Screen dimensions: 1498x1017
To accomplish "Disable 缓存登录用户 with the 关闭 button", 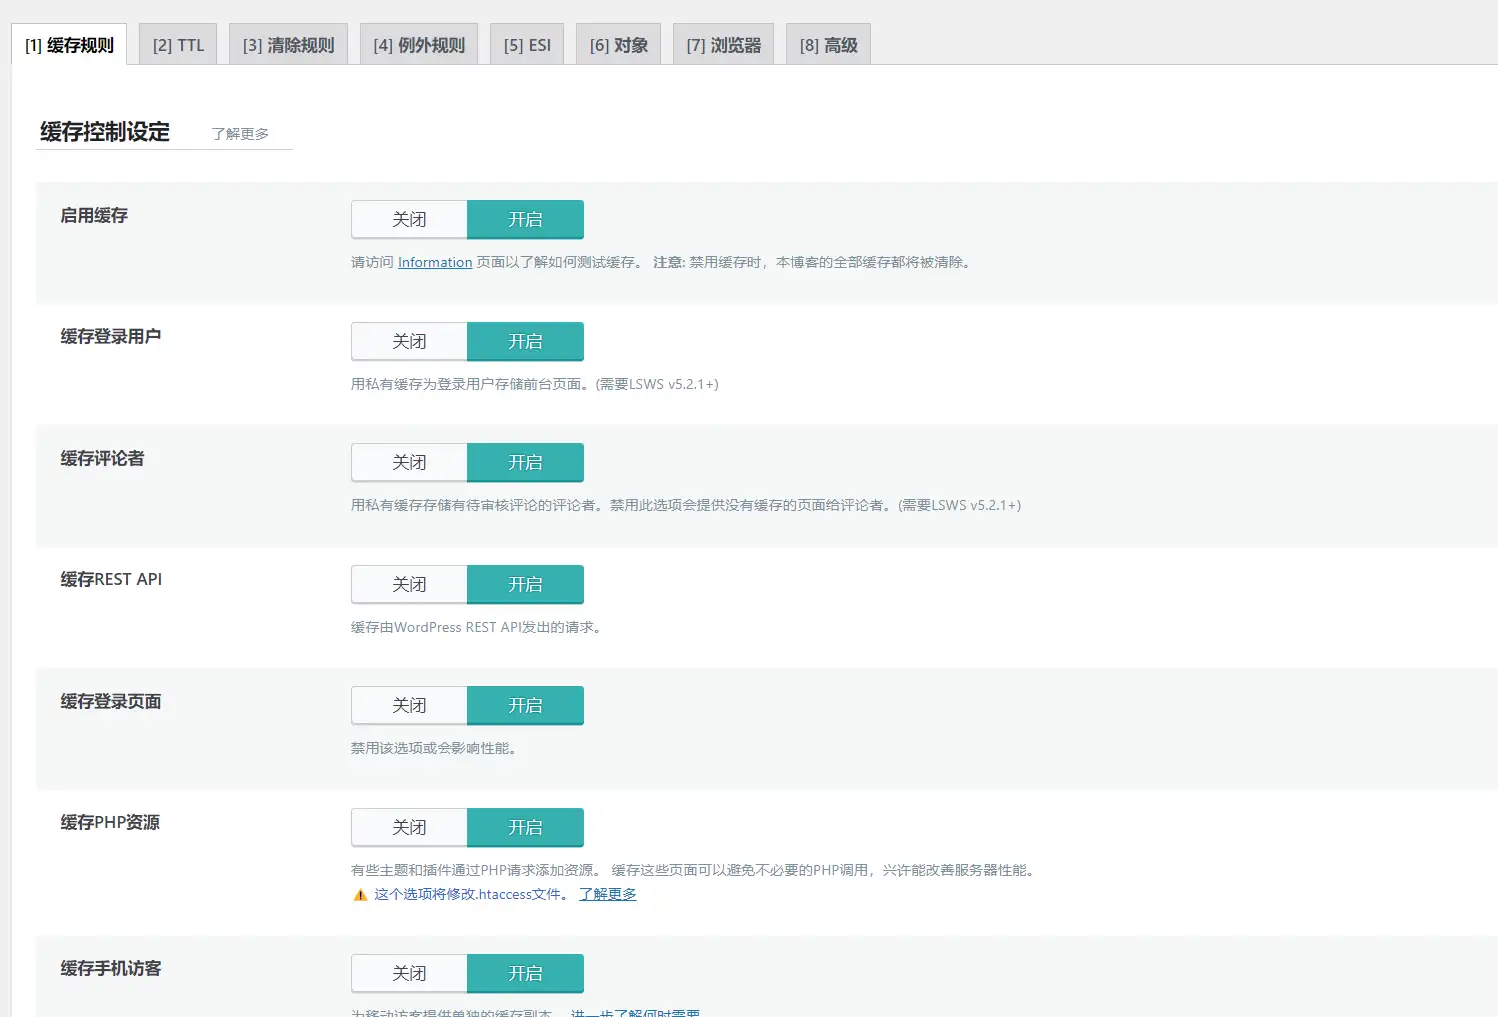I will [409, 342].
